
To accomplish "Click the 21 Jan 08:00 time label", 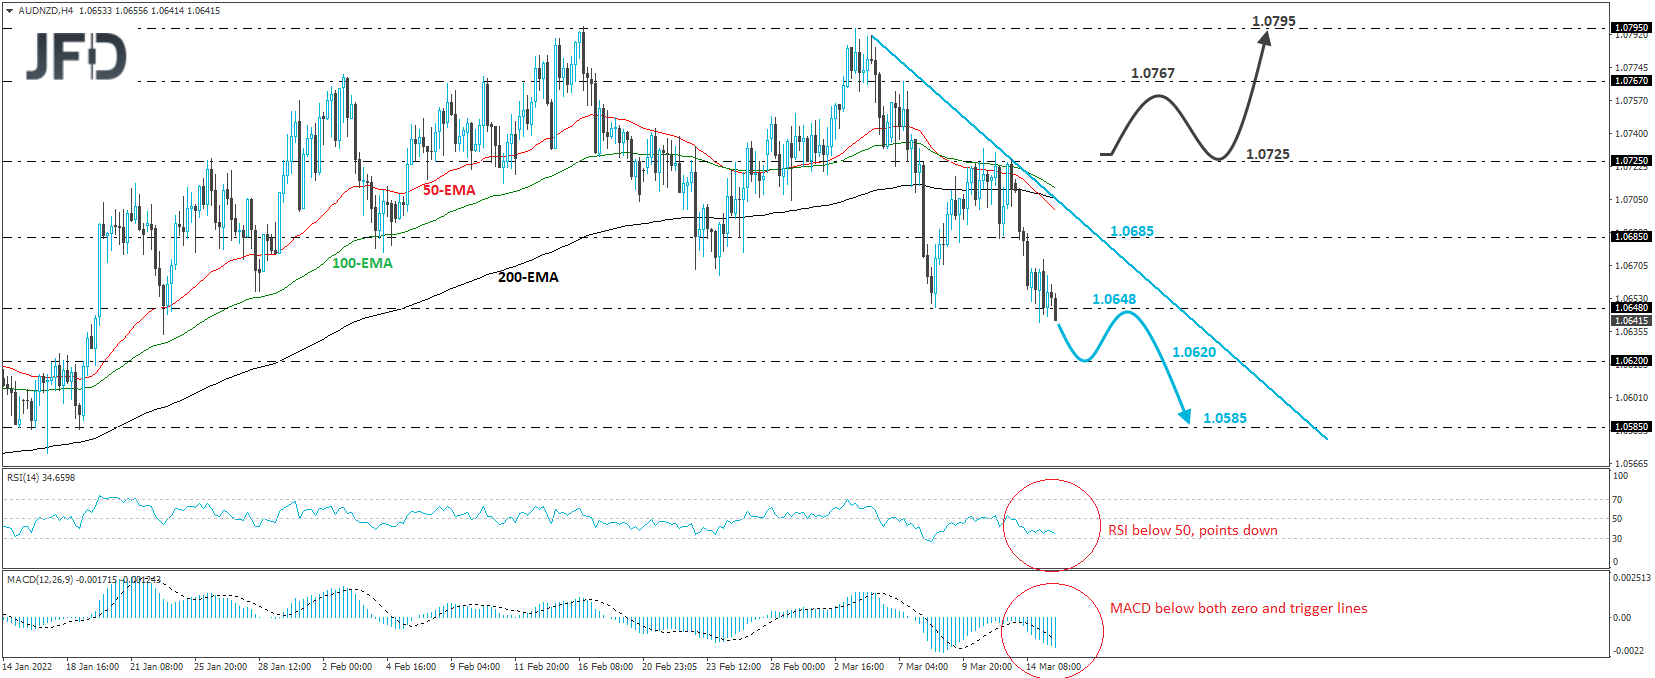I will [157, 667].
